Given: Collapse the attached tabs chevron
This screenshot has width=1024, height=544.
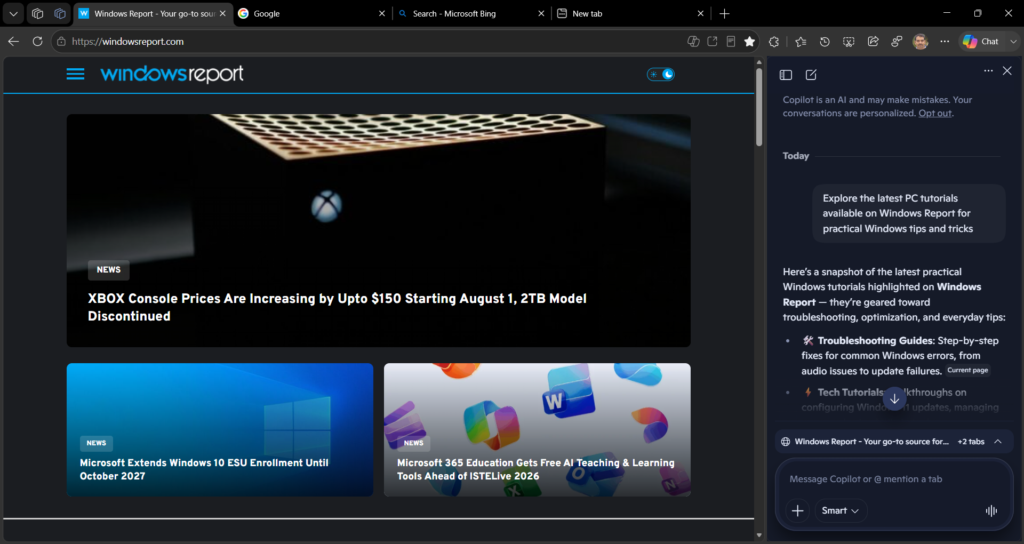Looking at the screenshot, I should click(998, 441).
